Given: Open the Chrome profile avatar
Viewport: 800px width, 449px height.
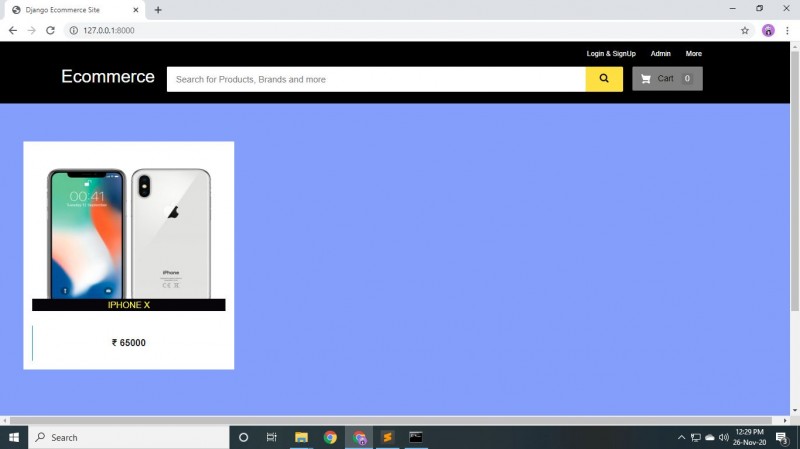Looking at the screenshot, I should point(768,31).
